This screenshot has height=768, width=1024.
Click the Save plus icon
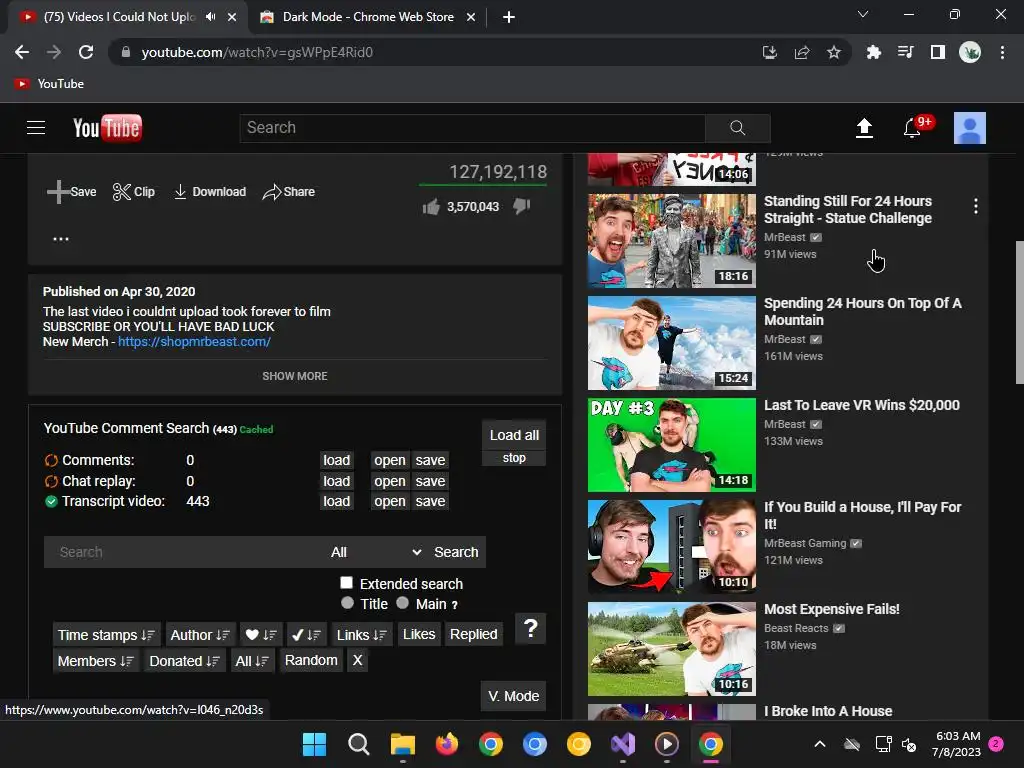(58, 191)
